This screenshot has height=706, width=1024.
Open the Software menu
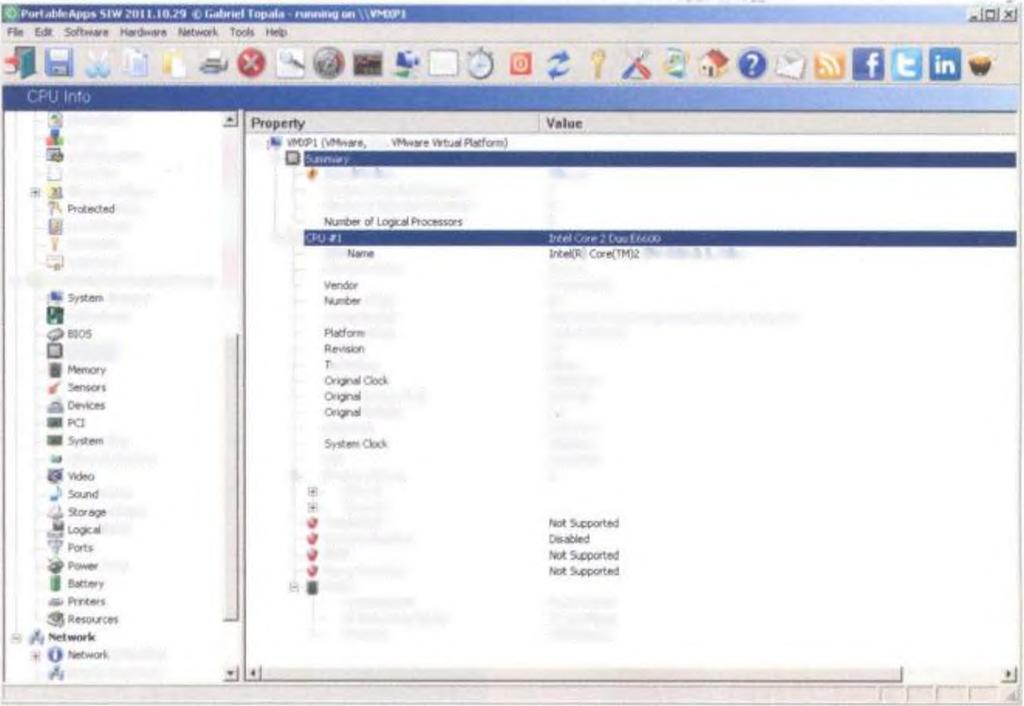click(x=86, y=32)
